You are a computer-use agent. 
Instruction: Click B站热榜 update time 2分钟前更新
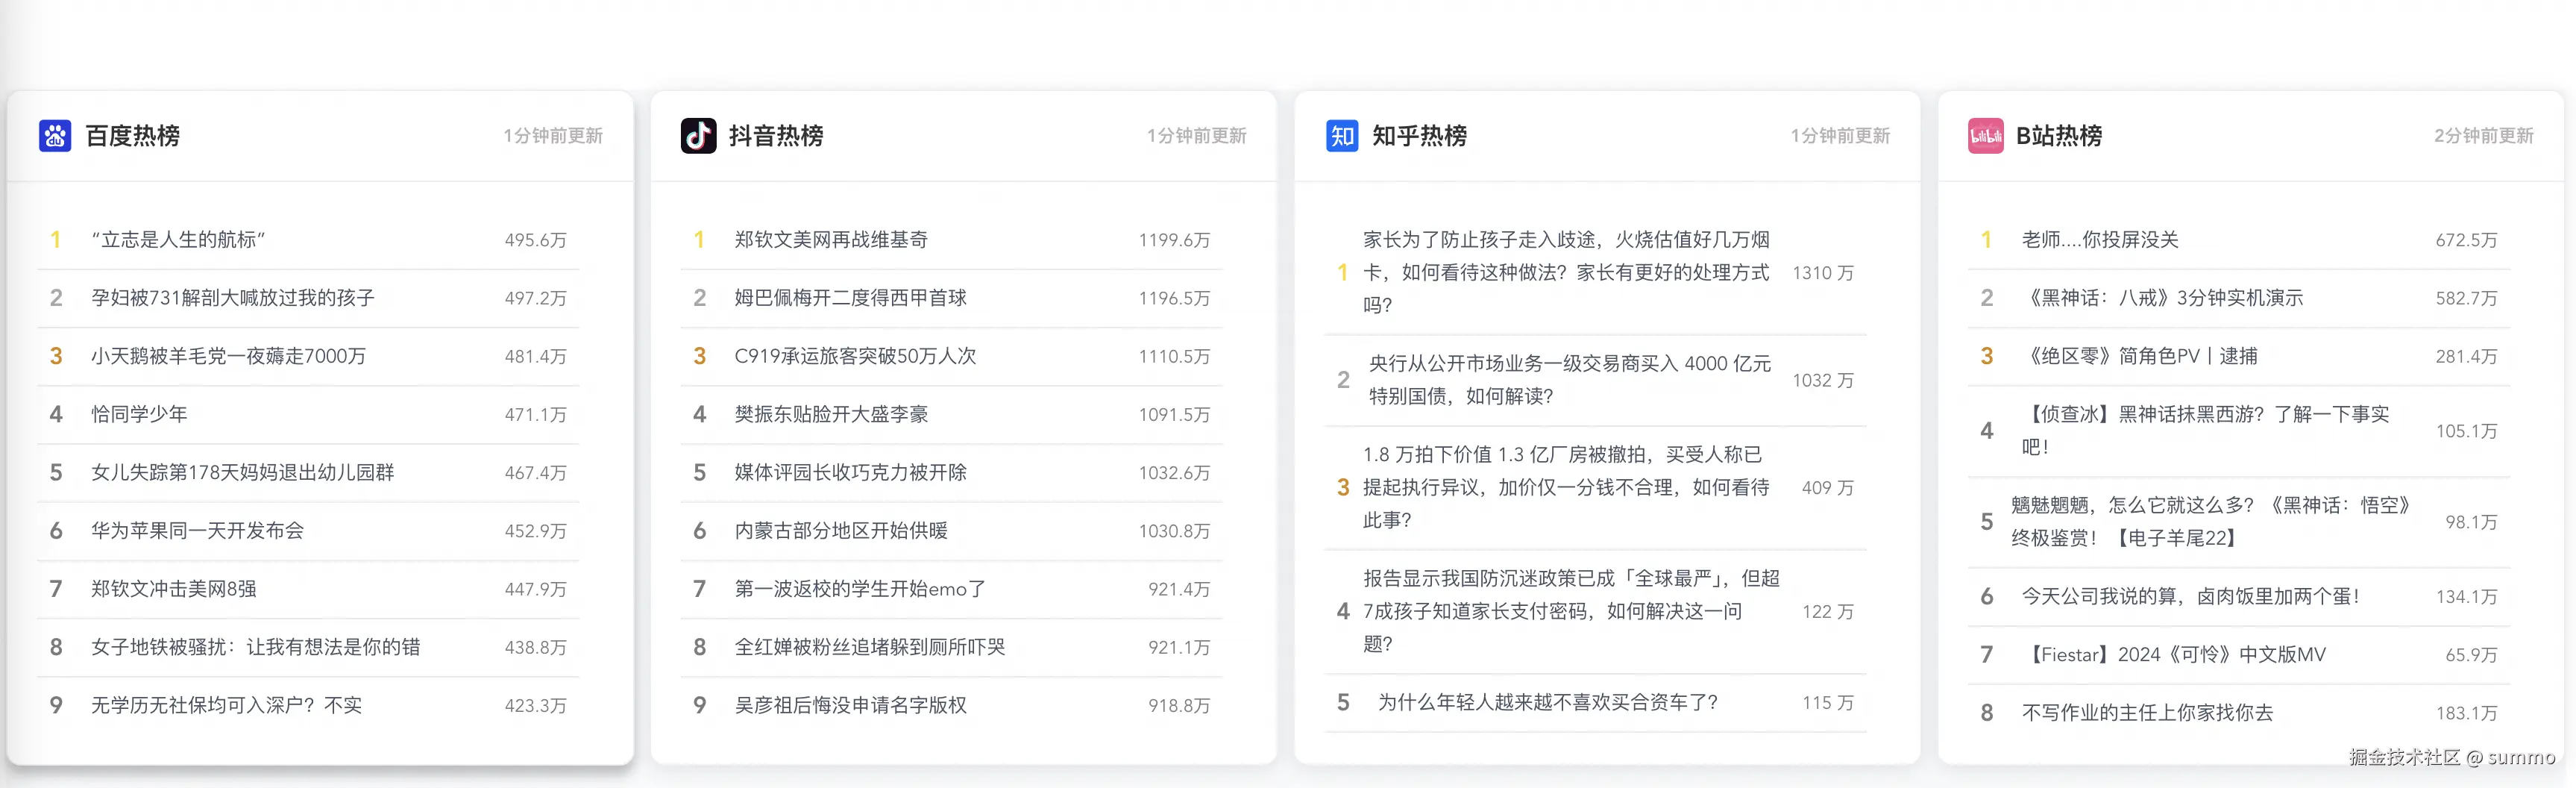(2483, 136)
